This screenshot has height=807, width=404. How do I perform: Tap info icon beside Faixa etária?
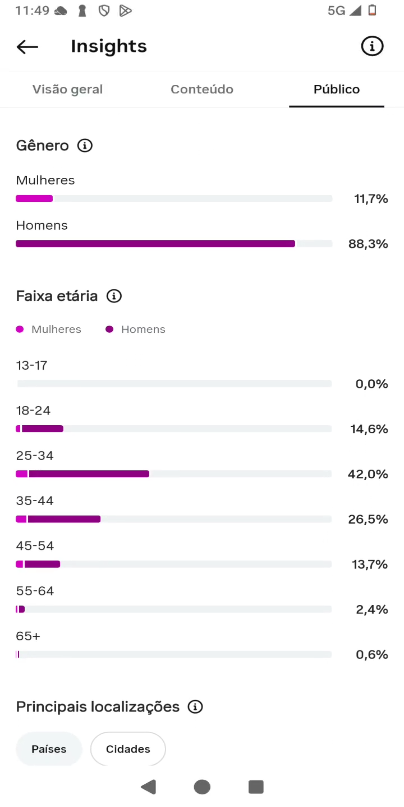coord(114,296)
